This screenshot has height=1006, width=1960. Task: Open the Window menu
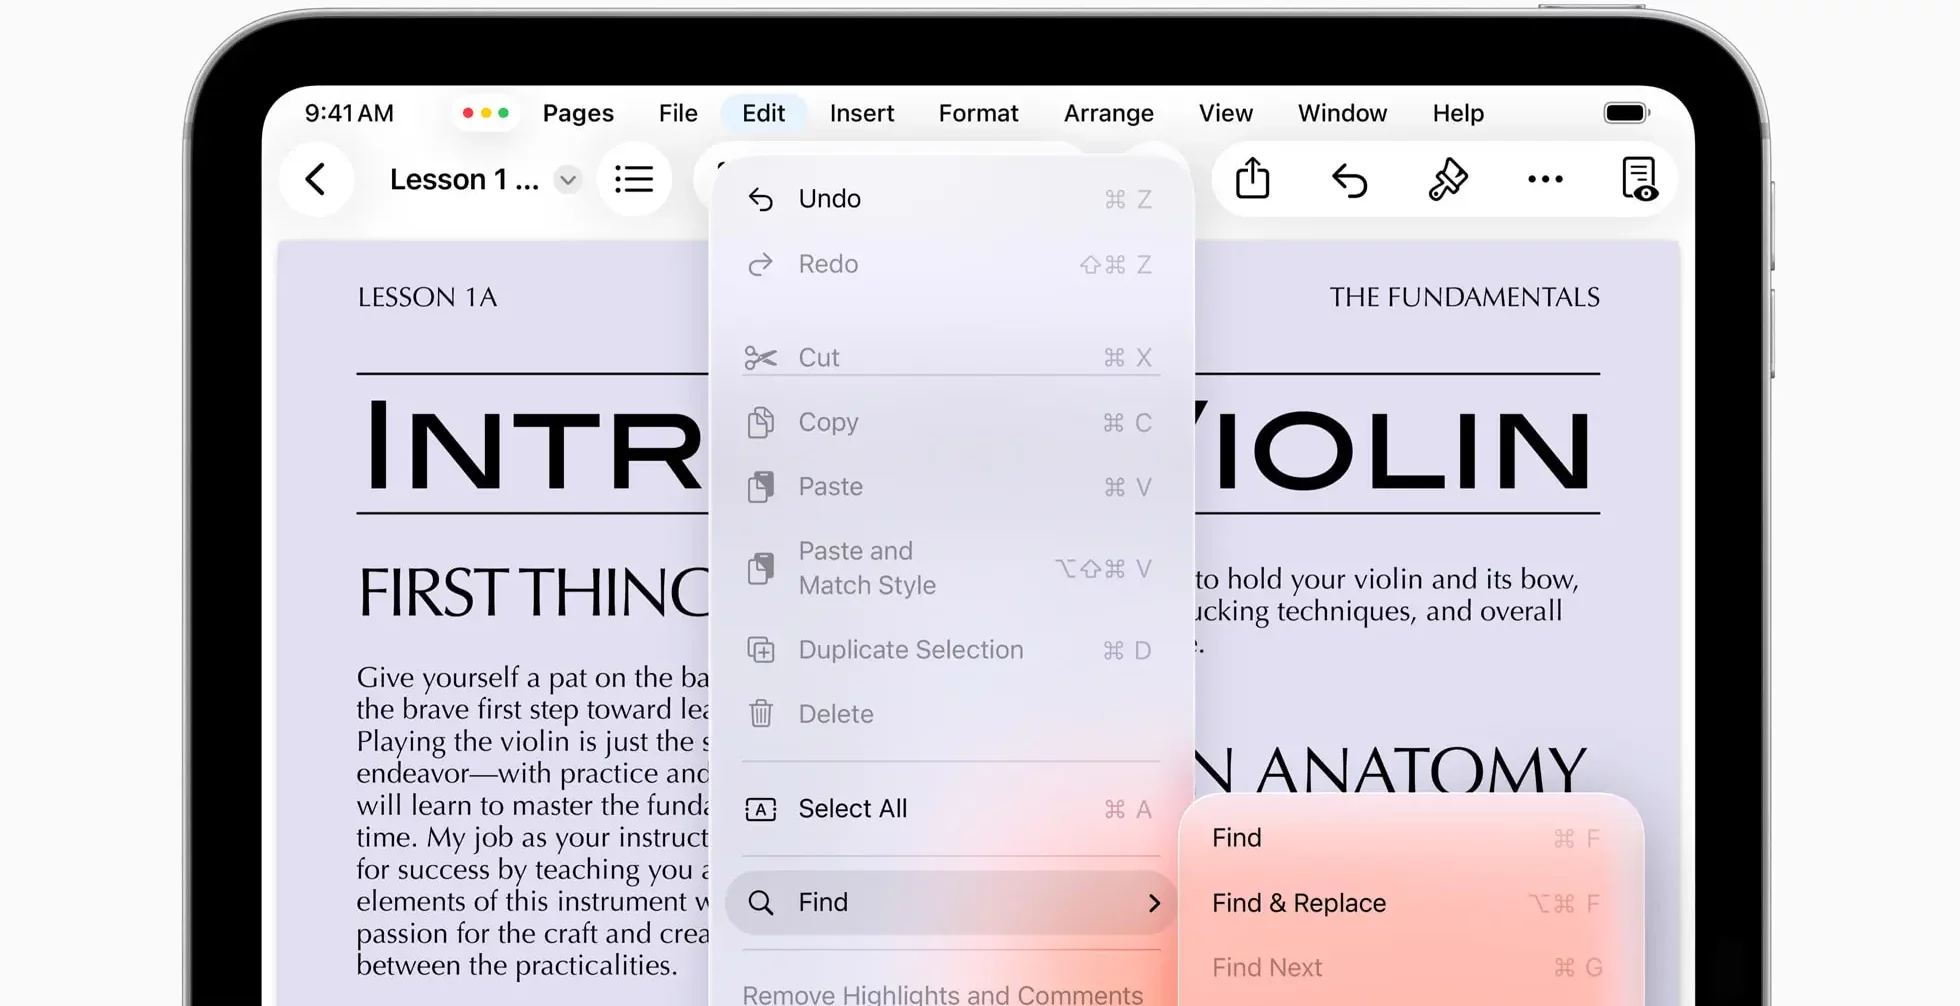coord(1342,113)
